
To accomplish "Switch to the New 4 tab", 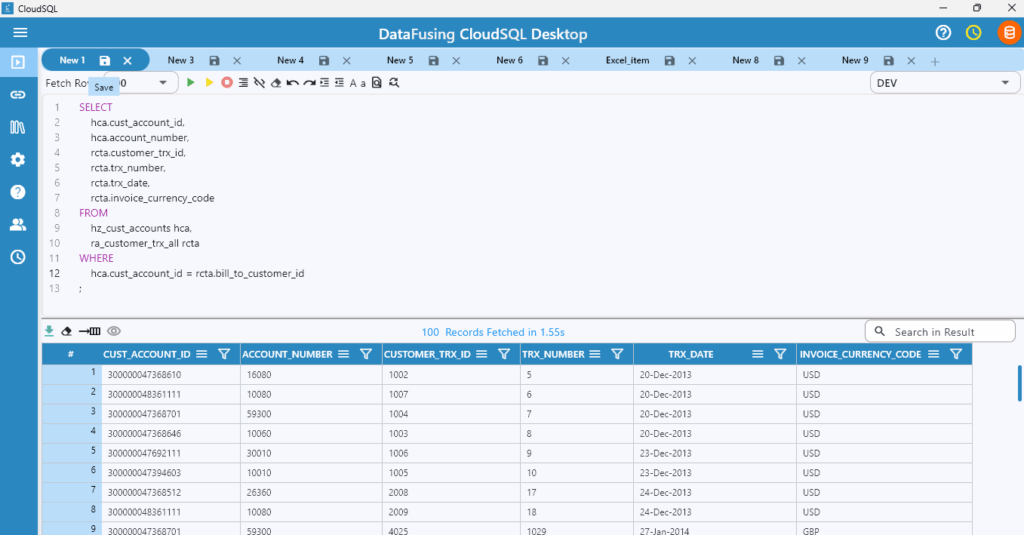I will (x=291, y=60).
